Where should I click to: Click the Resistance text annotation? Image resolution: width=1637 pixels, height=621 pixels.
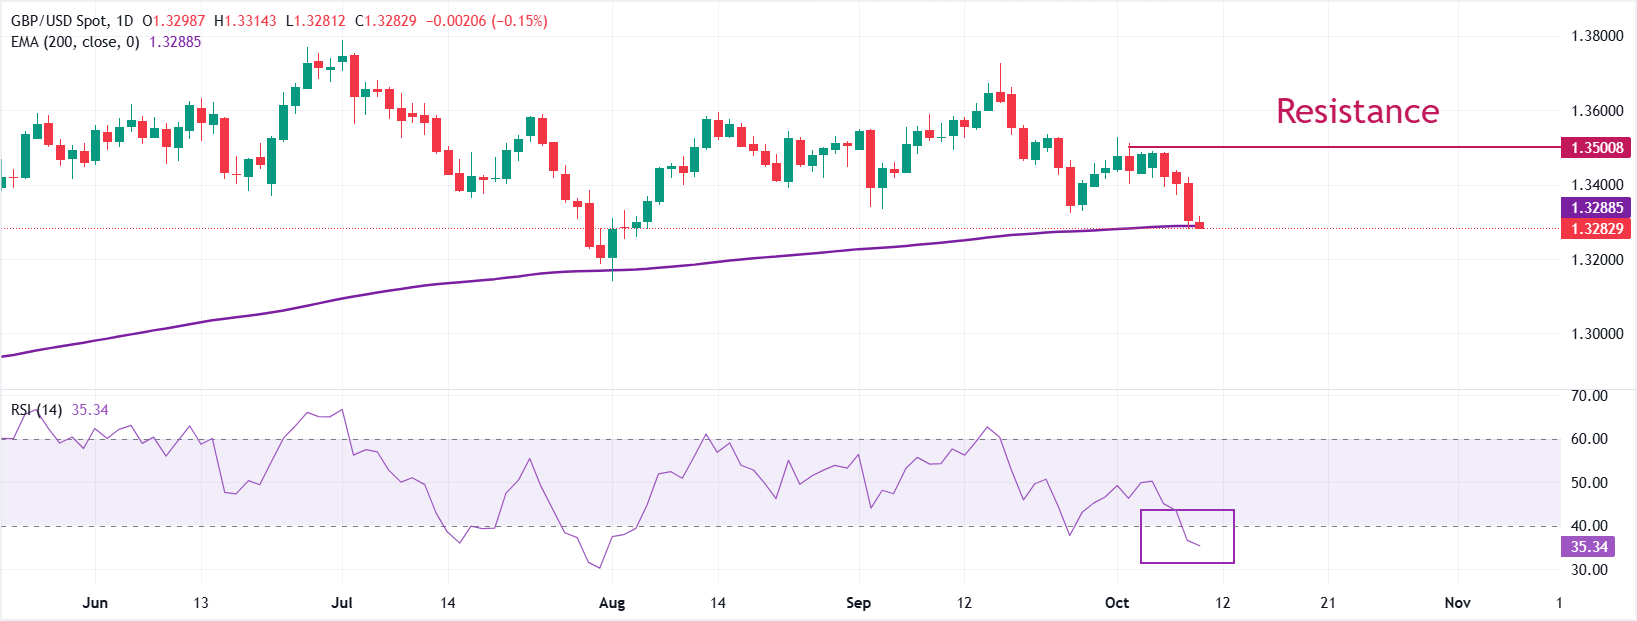pyautogui.click(x=1357, y=111)
